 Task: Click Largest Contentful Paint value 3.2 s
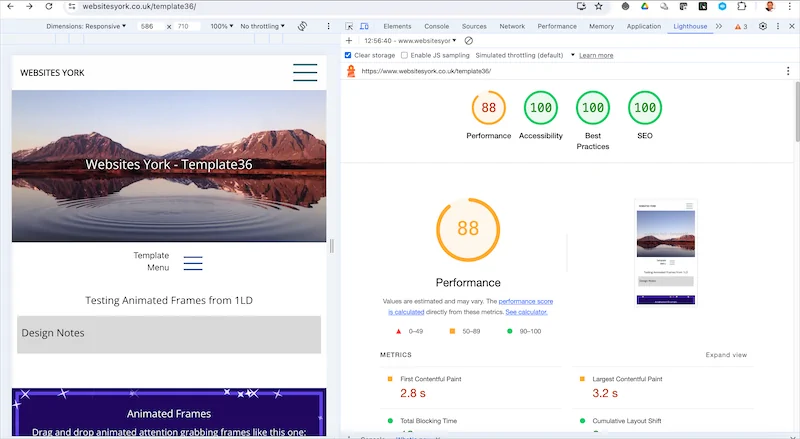[x=605, y=393]
